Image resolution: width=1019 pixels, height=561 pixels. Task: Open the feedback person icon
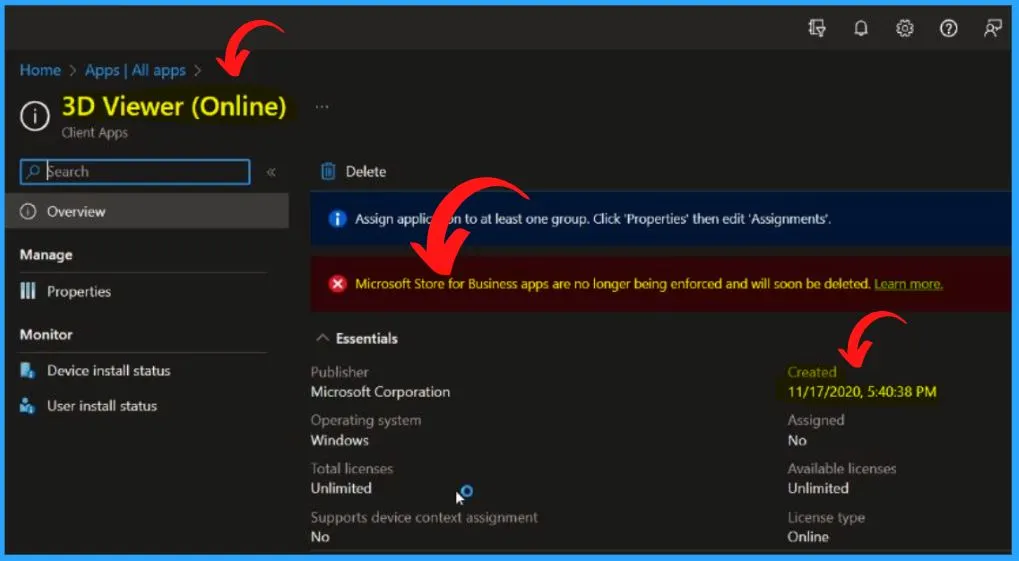992,28
